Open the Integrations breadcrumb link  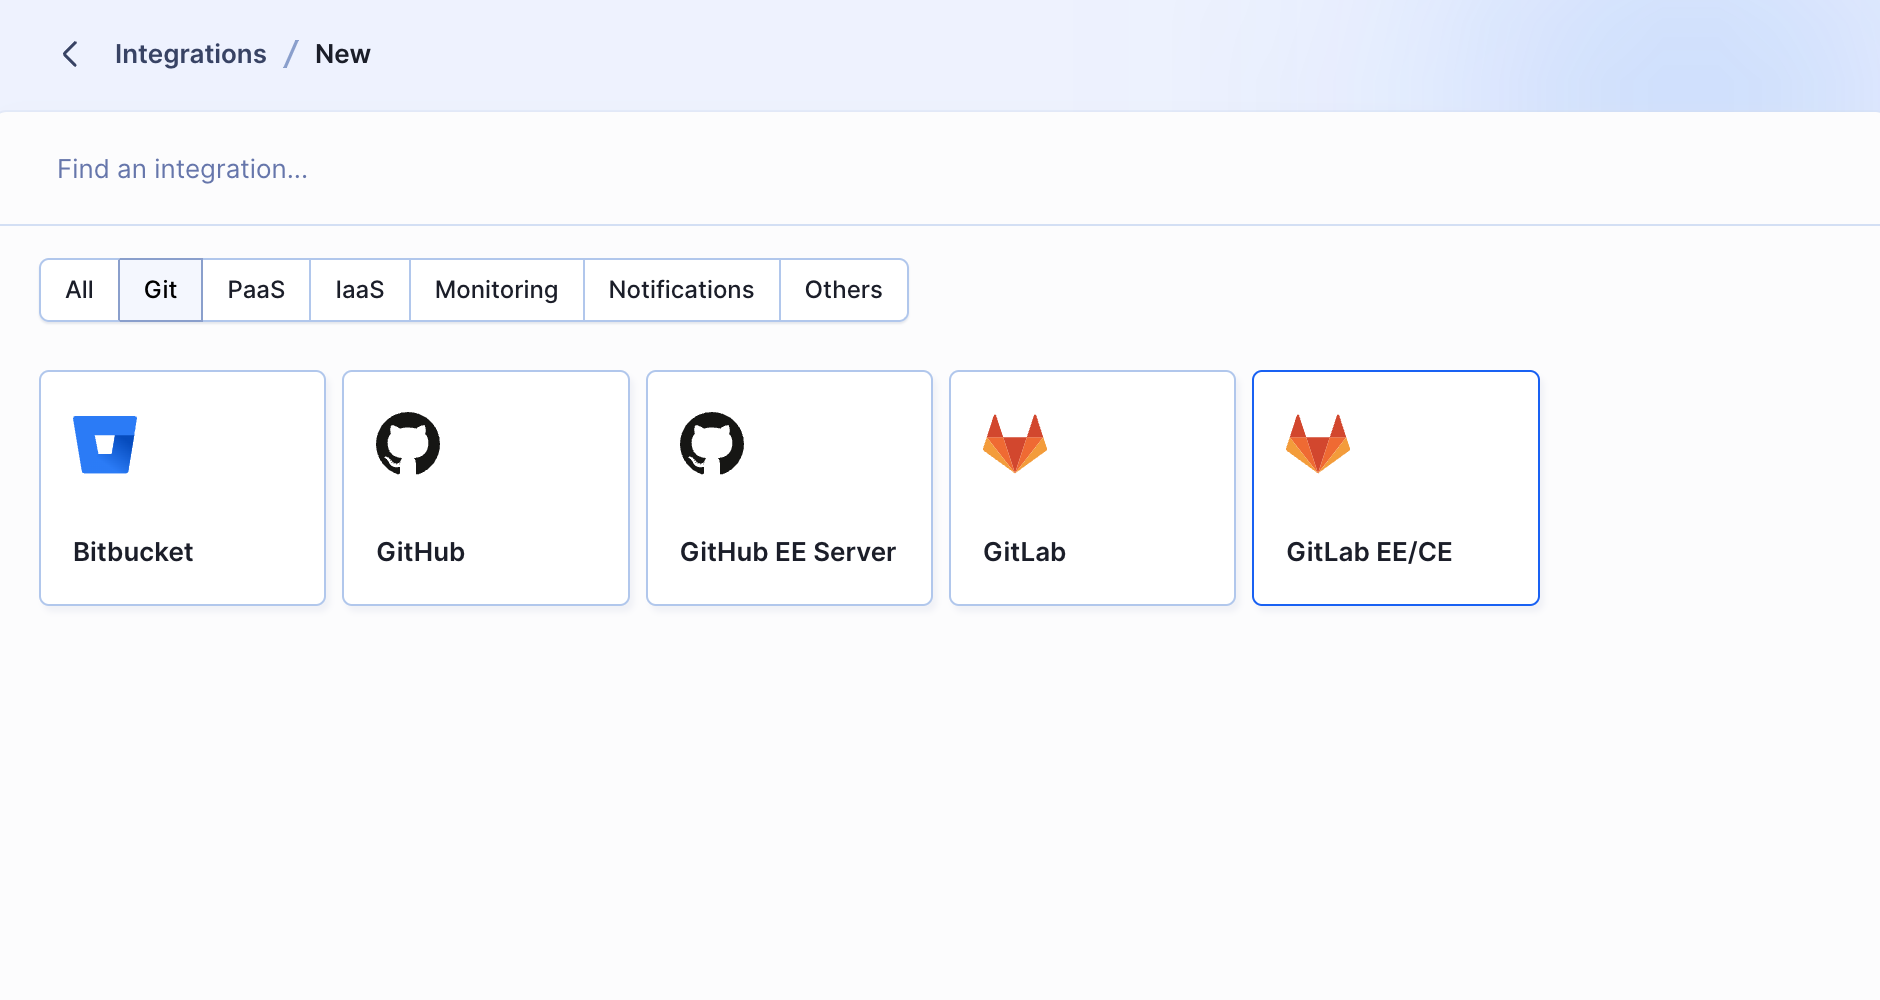click(191, 54)
